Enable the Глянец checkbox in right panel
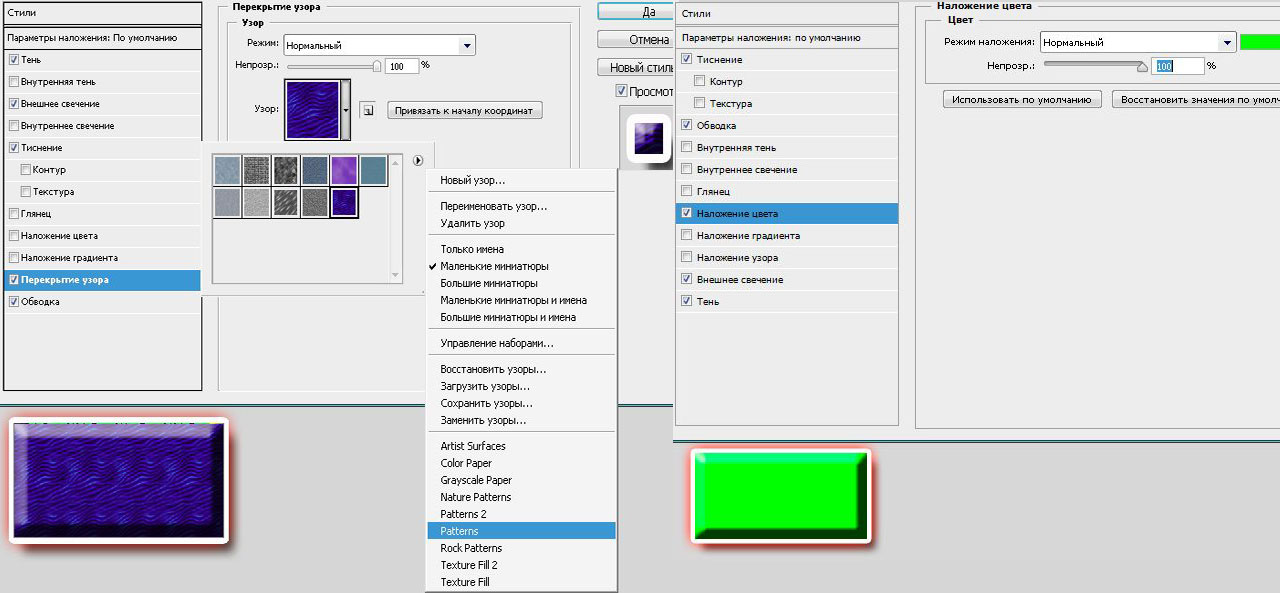This screenshot has width=1280, height=593. [686, 191]
